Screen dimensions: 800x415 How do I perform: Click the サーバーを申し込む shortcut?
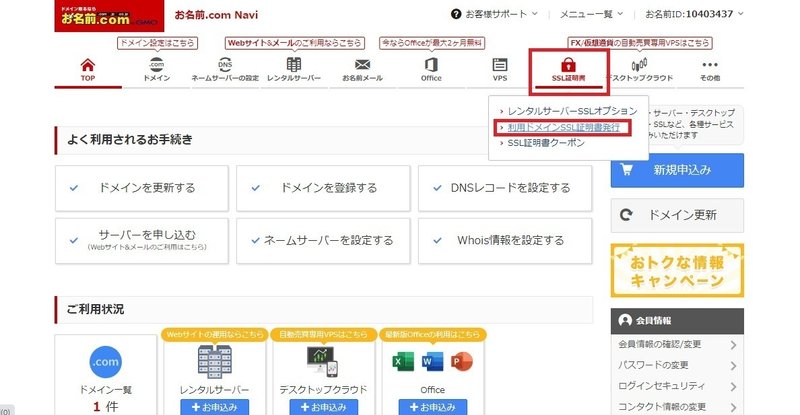(x=142, y=240)
